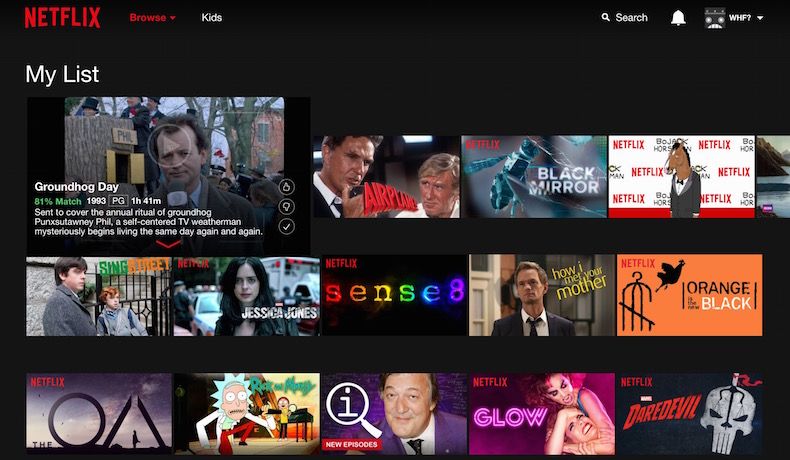Open the Browse dropdown menu
This screenshot has width=790, height=460.
point(152,18)
